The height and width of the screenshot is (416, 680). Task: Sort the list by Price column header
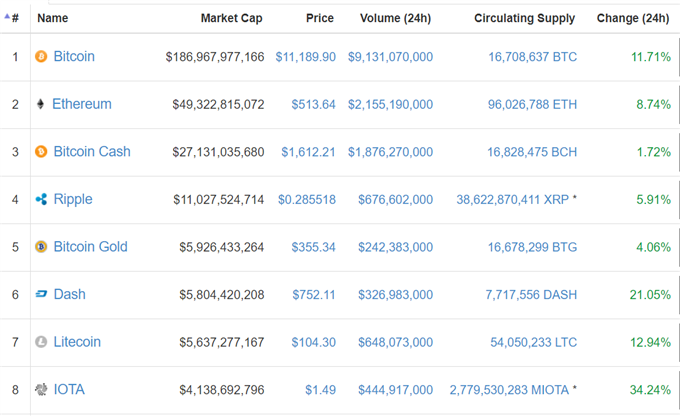[x=320, y=18]
